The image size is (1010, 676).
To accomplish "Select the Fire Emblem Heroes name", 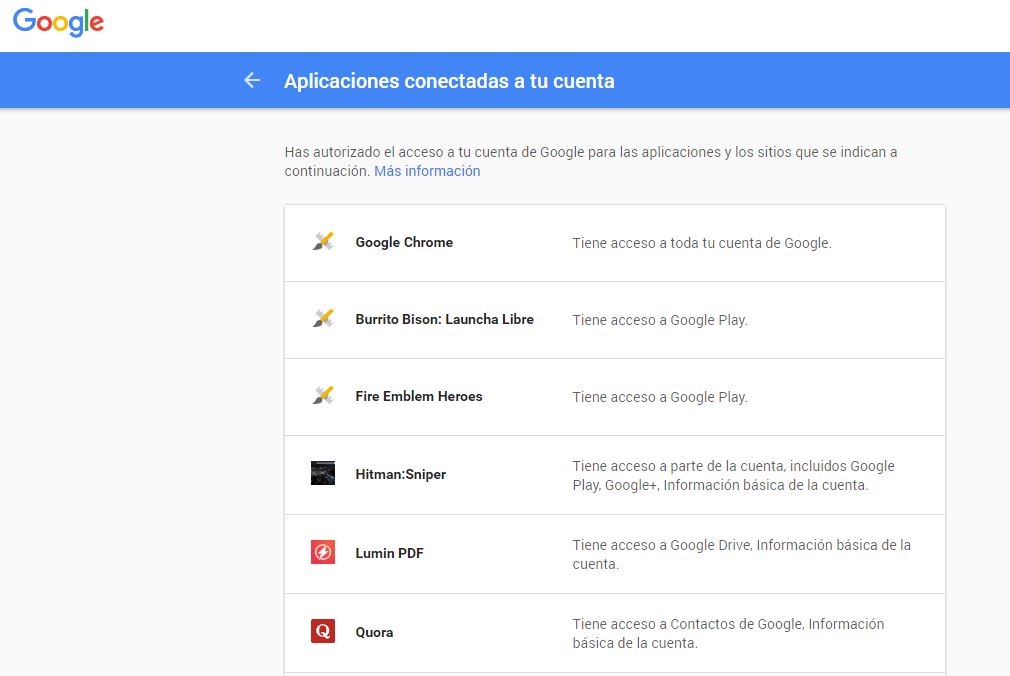I will [x=419, y=396].
